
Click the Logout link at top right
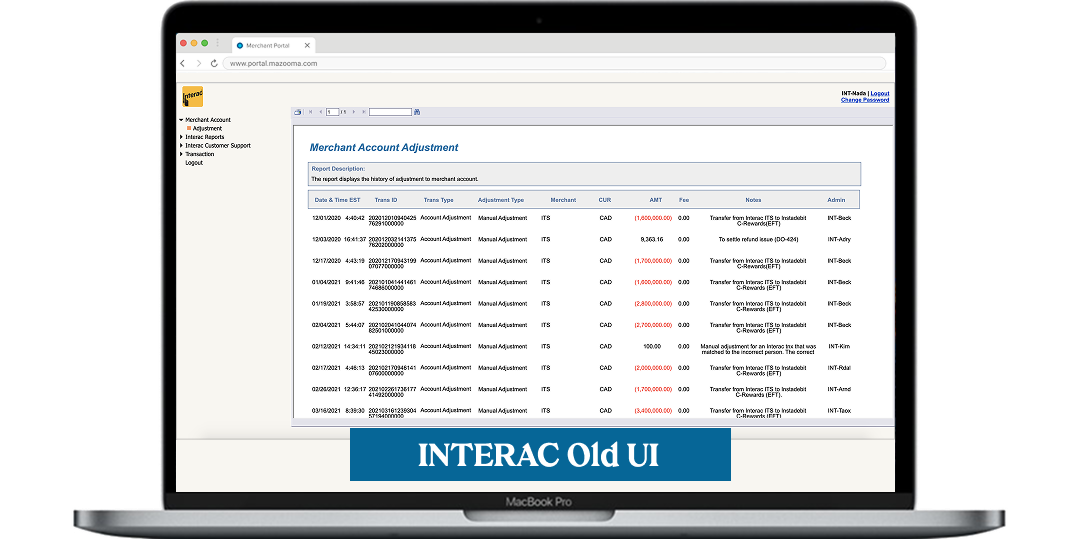(879, 93)
